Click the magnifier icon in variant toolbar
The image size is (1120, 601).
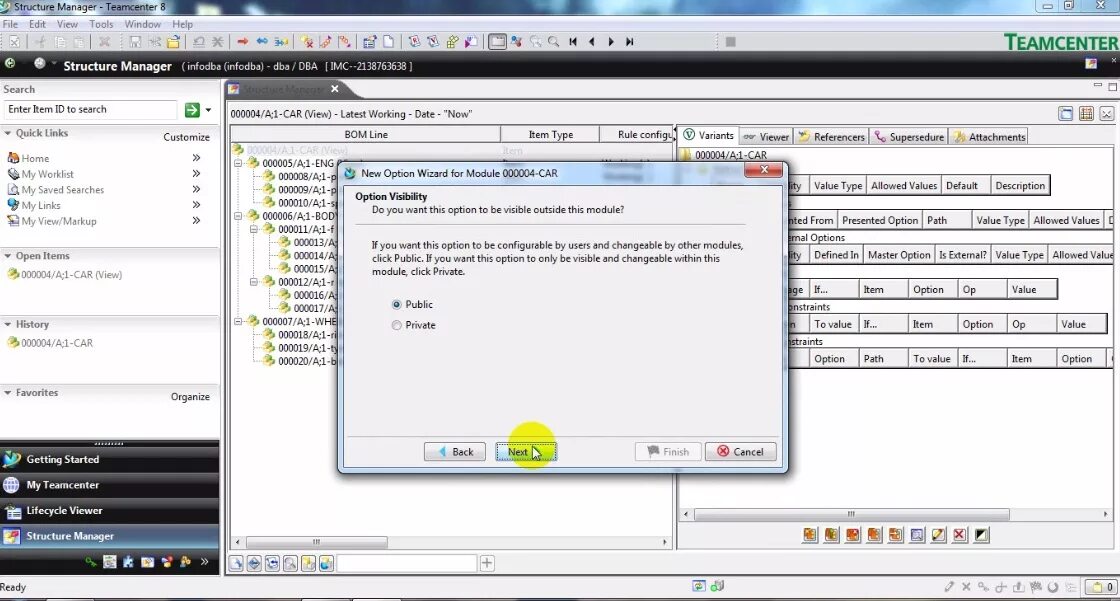[917, 535]
